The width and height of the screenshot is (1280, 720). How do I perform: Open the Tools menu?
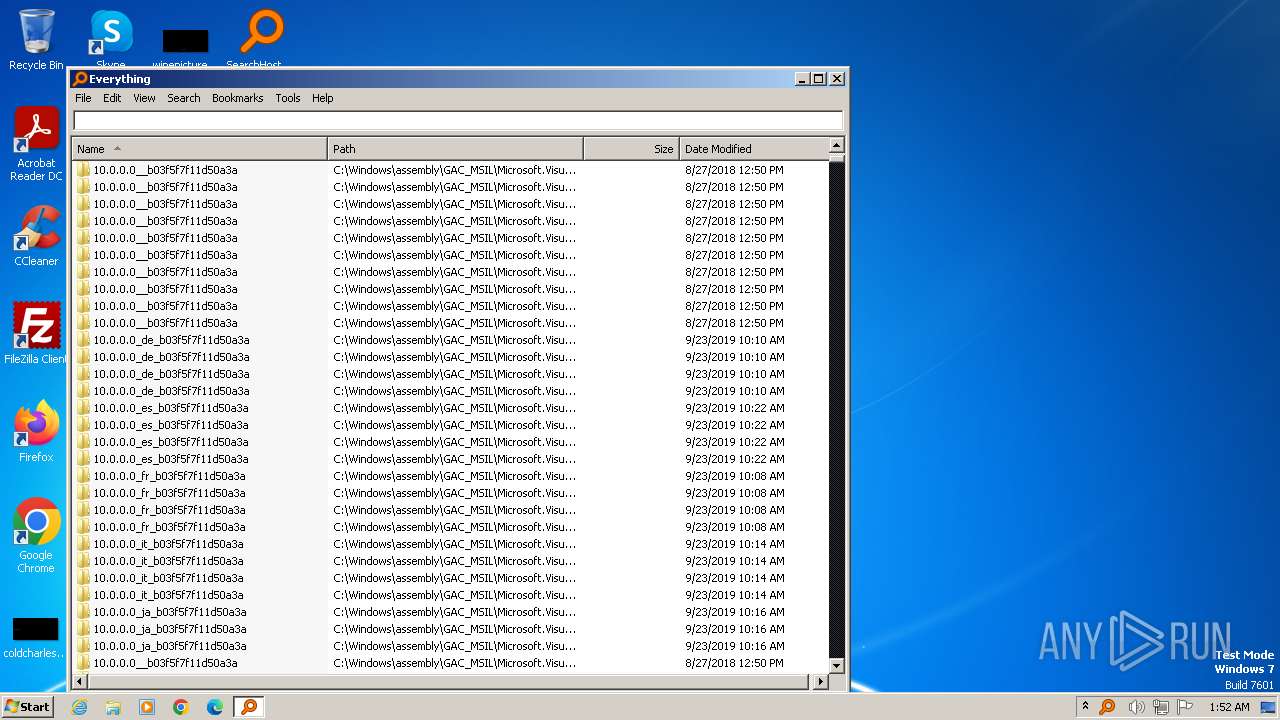(x=288, y=98)
